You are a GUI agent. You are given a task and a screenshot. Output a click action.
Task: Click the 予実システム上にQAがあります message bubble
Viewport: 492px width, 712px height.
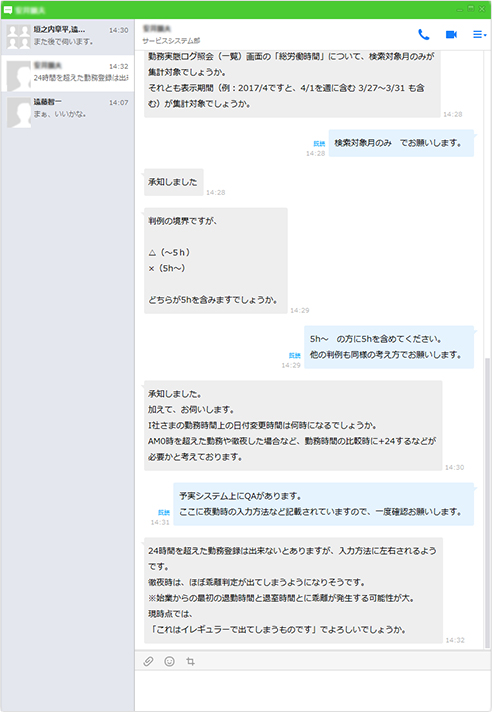[323, 504]
